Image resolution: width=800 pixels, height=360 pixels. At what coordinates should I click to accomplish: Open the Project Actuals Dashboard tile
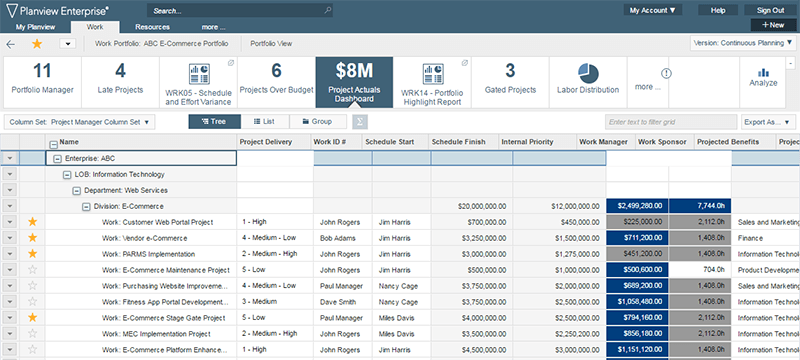coord(354,82)
